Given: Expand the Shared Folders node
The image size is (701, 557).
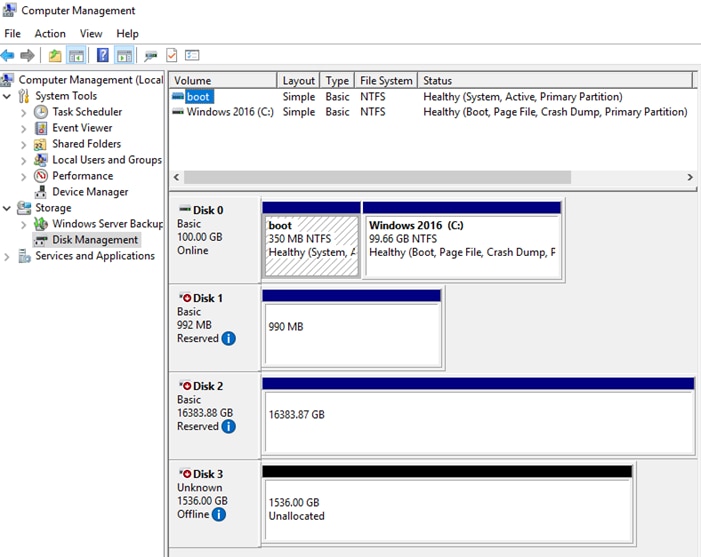Looking at the screenshot, I should [x=24, y=145].
